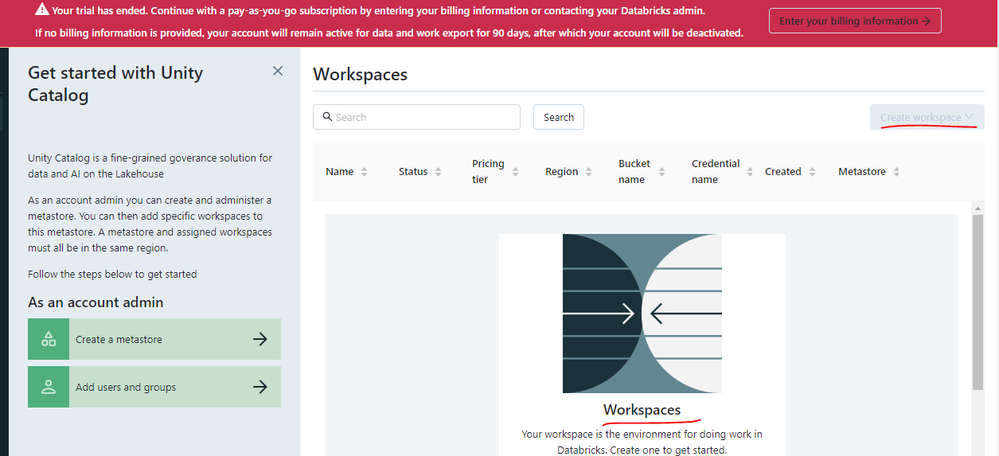This screenshot has height=456, width=999.
Task: Sort table by Status column arrows
Action: (x=438, y=172)
